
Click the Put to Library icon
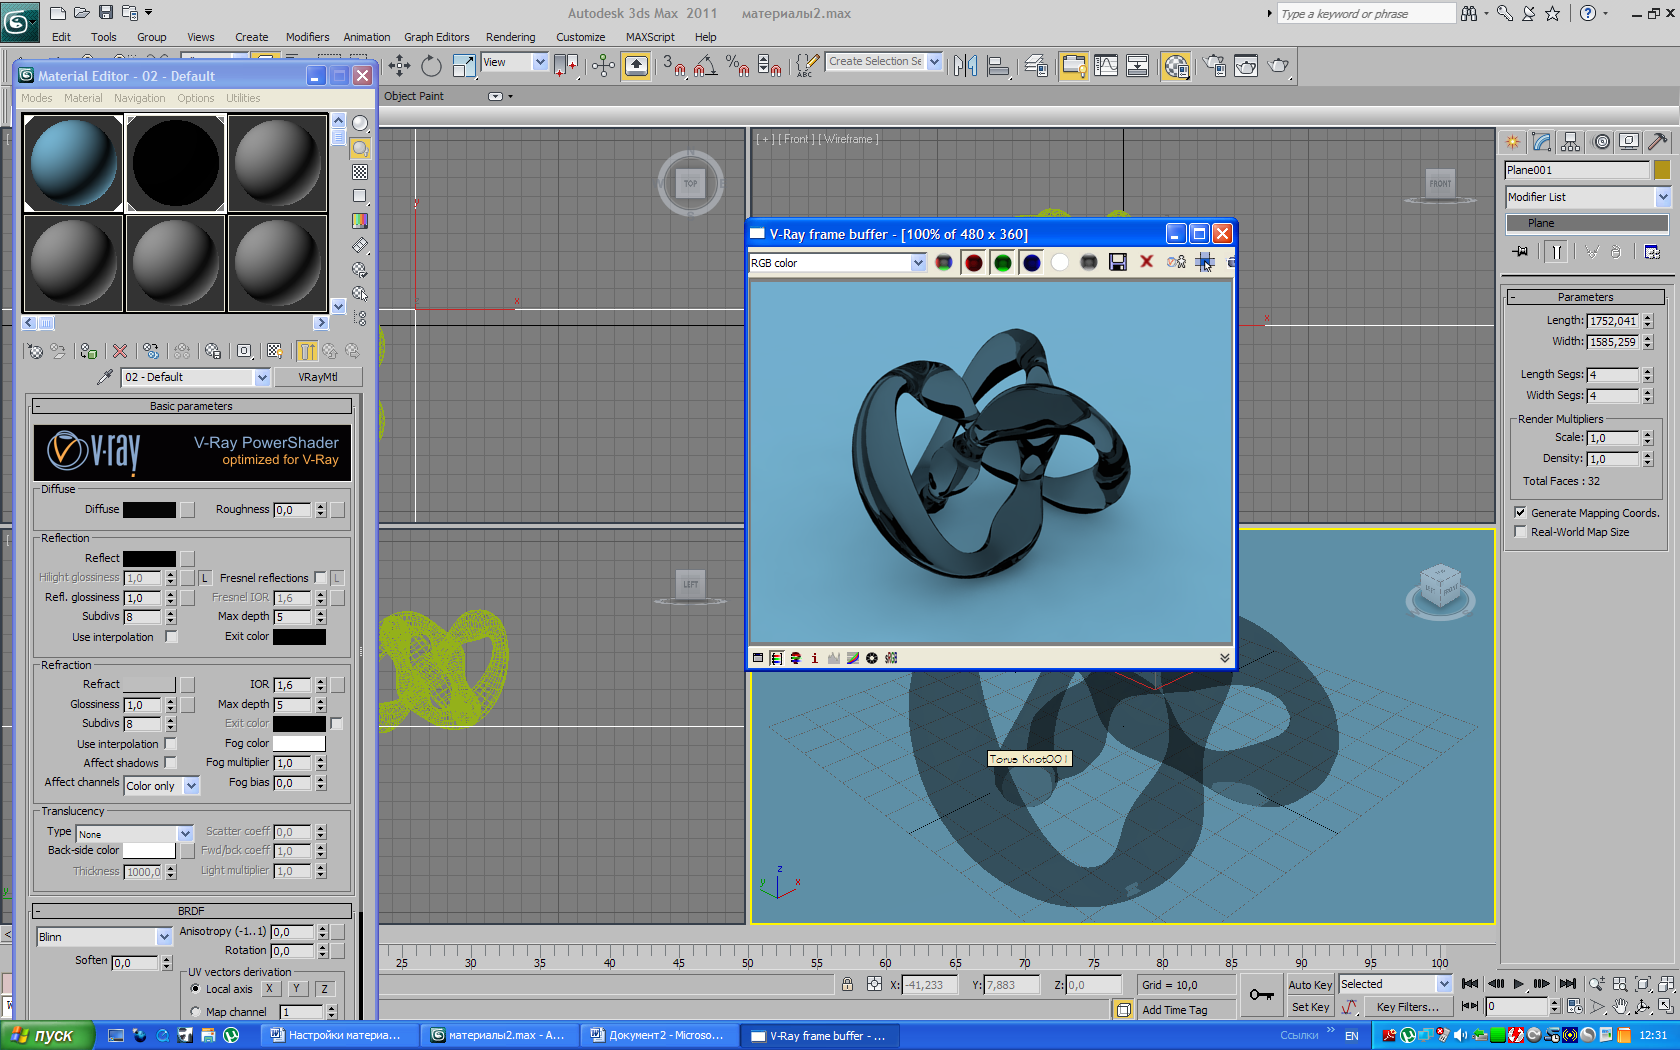pos(213,351)
